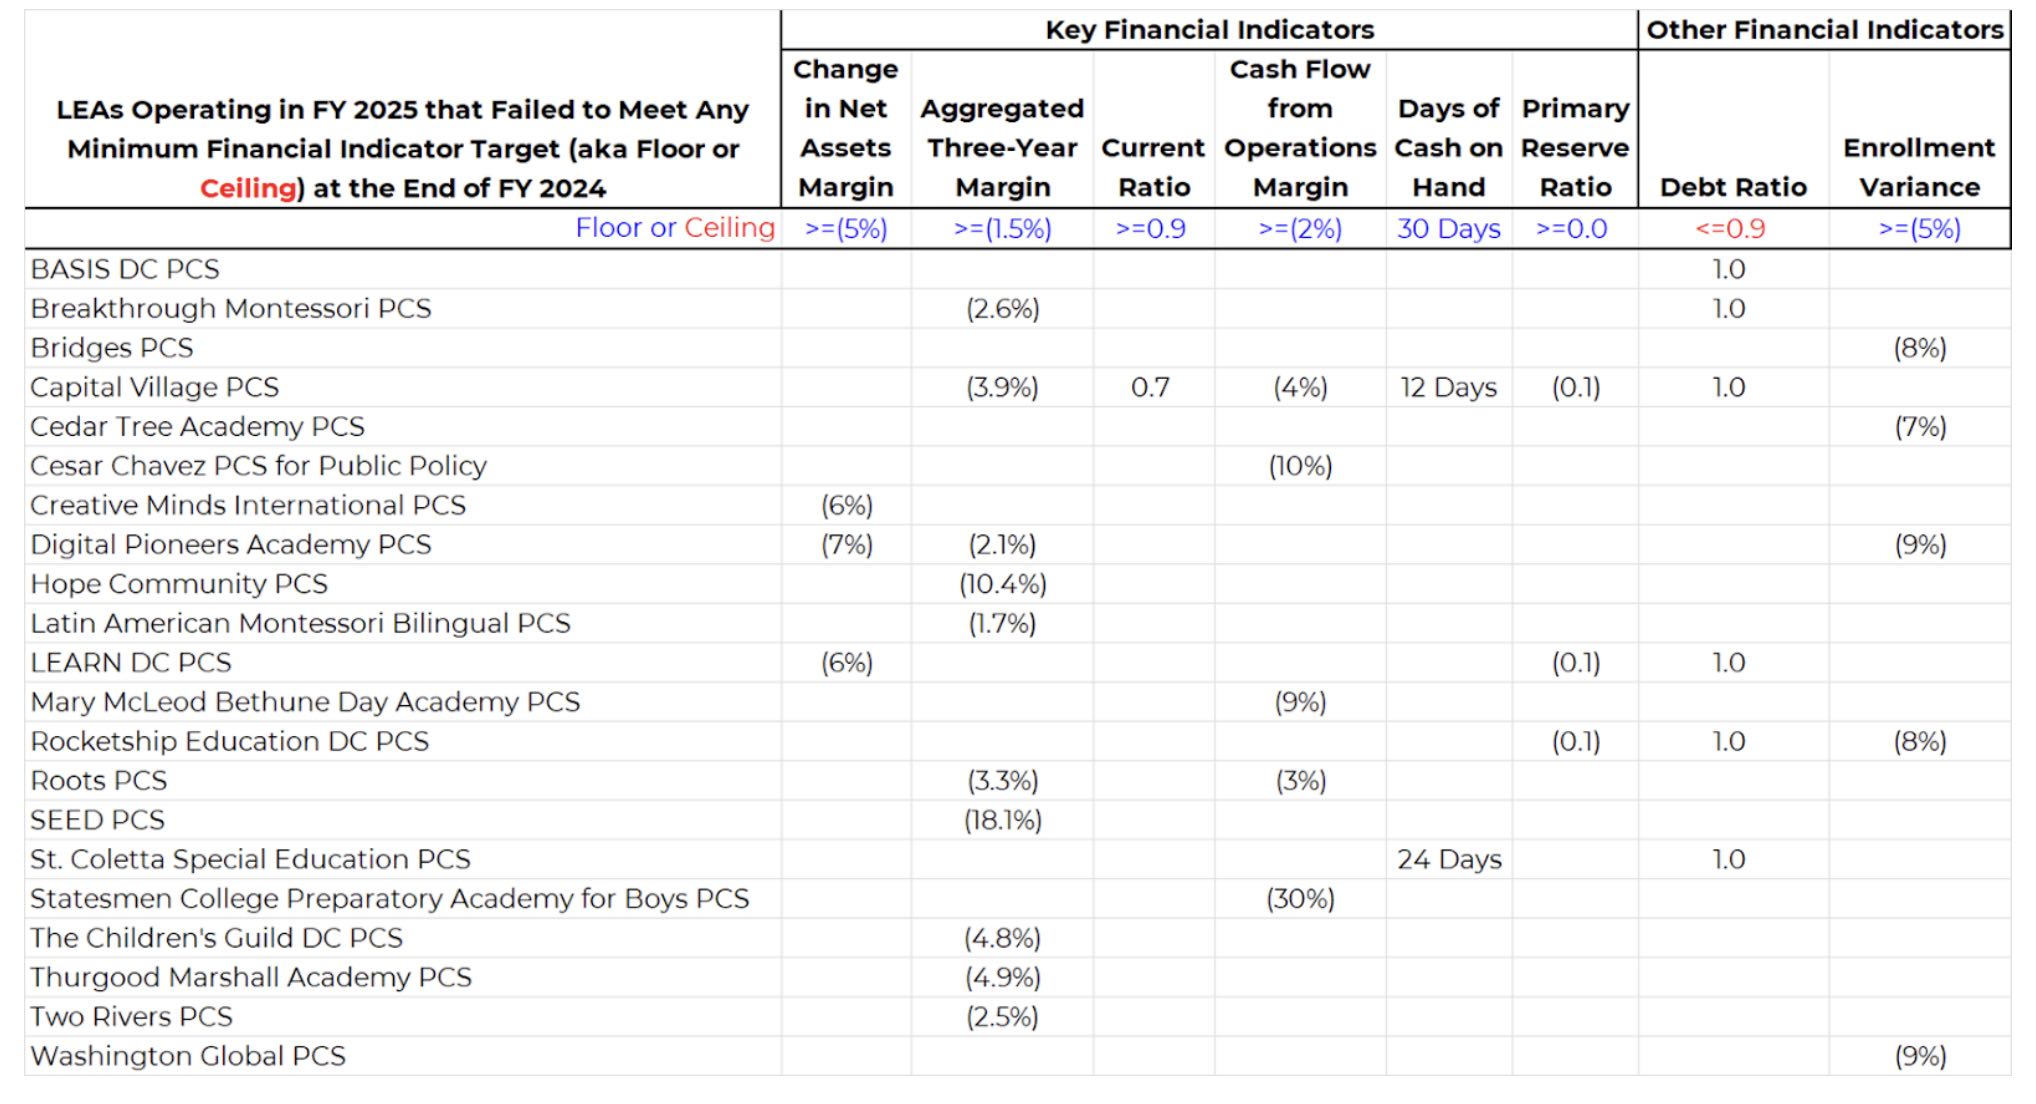This screenshot has width=2036, height=1104.
Task: Select the (30%) Statesmen cash flow cell
Action: [x=1300, y=899]
